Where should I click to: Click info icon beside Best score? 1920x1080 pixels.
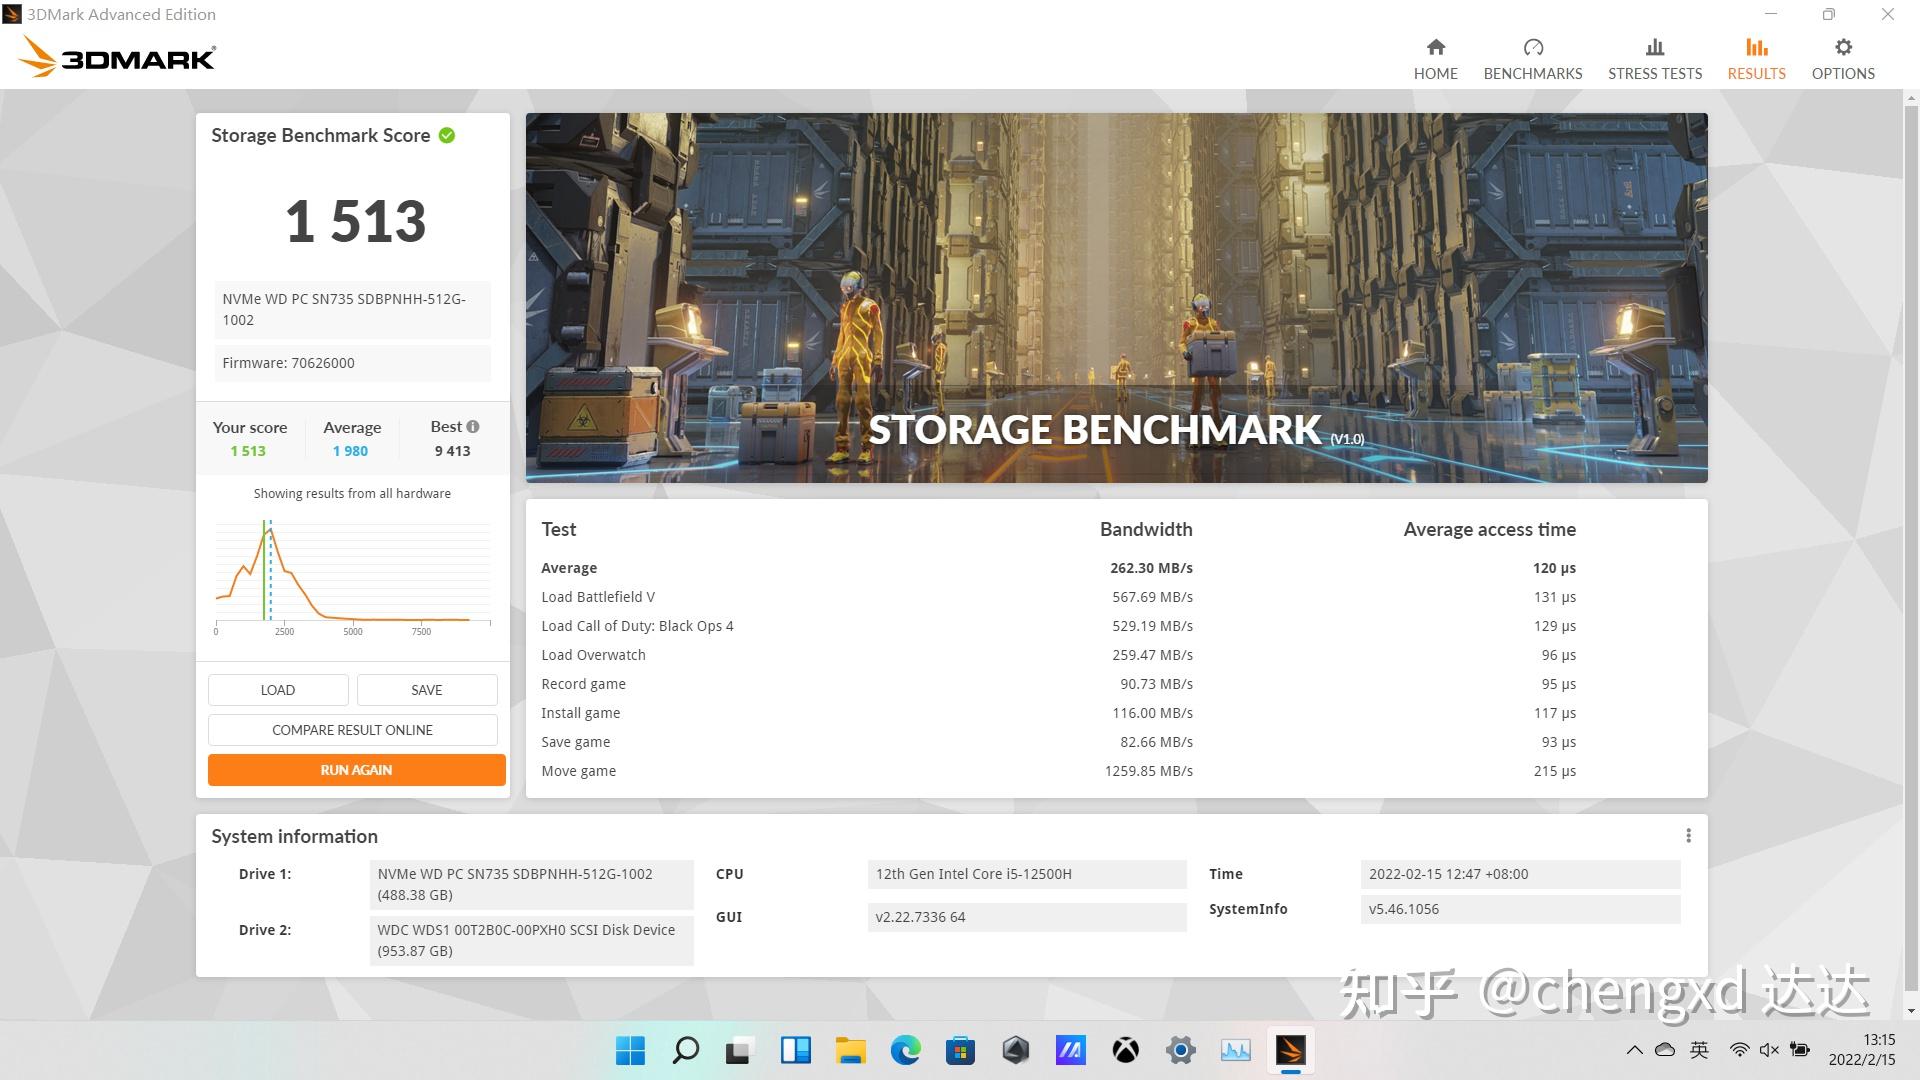473,427
